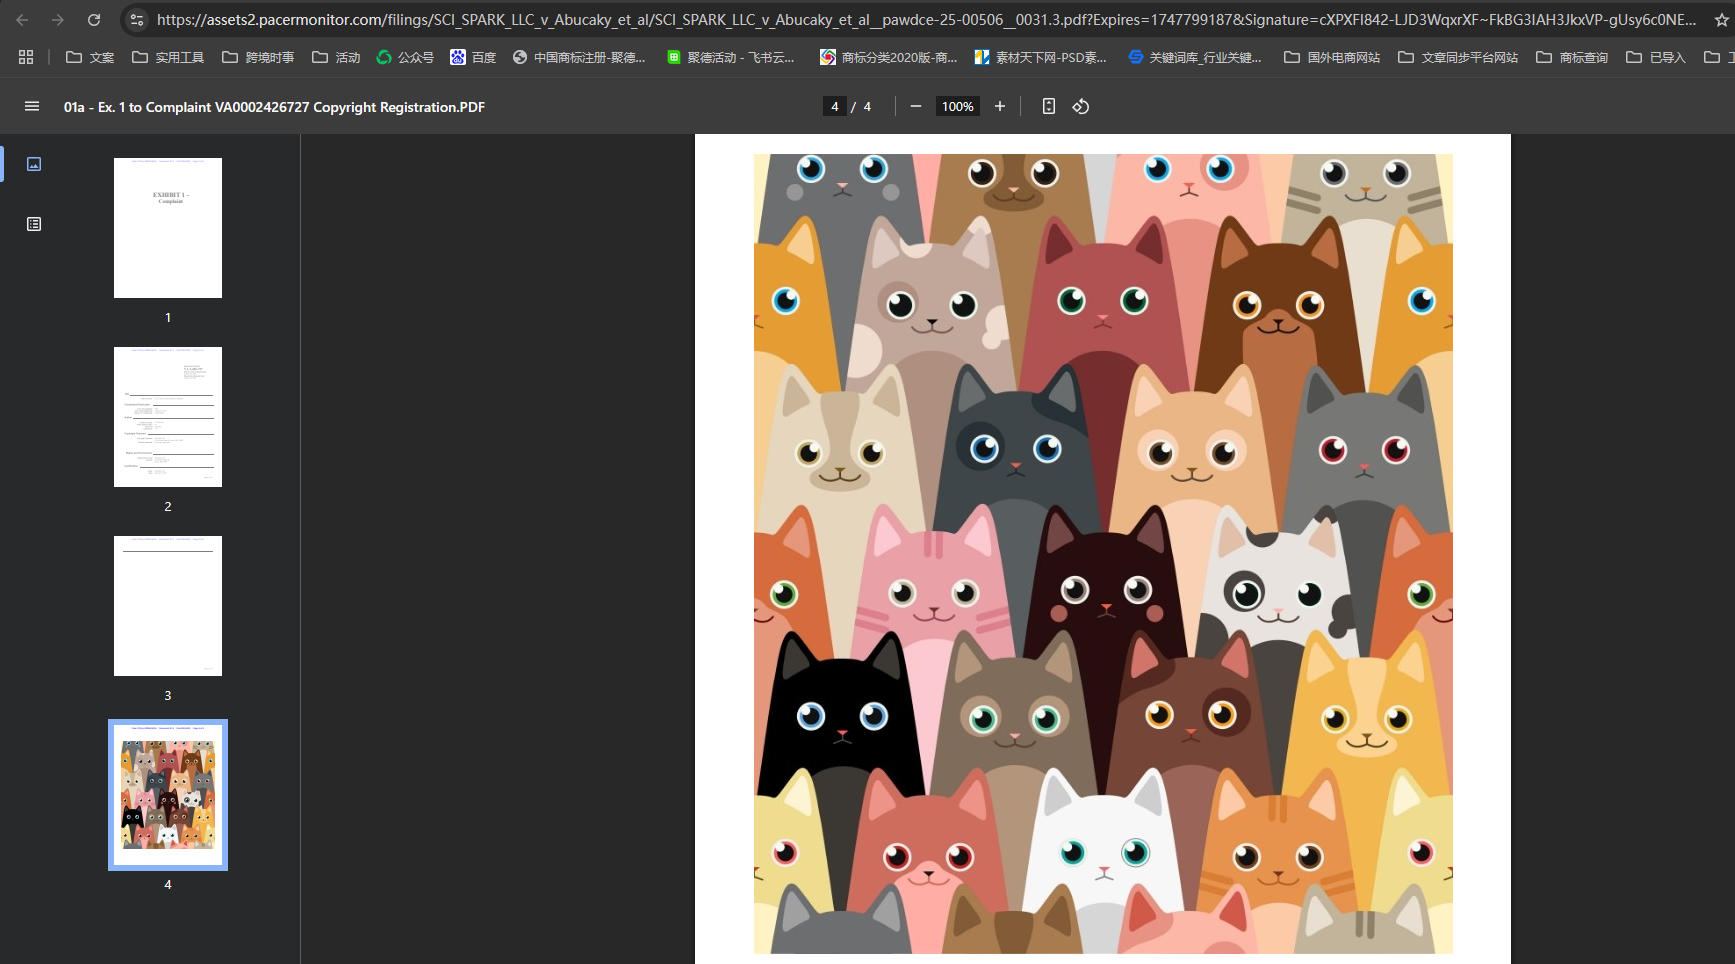Select page 1 thumbnail
The height and width of the screenshot is (964, 1735).
[x=168, y=228]
